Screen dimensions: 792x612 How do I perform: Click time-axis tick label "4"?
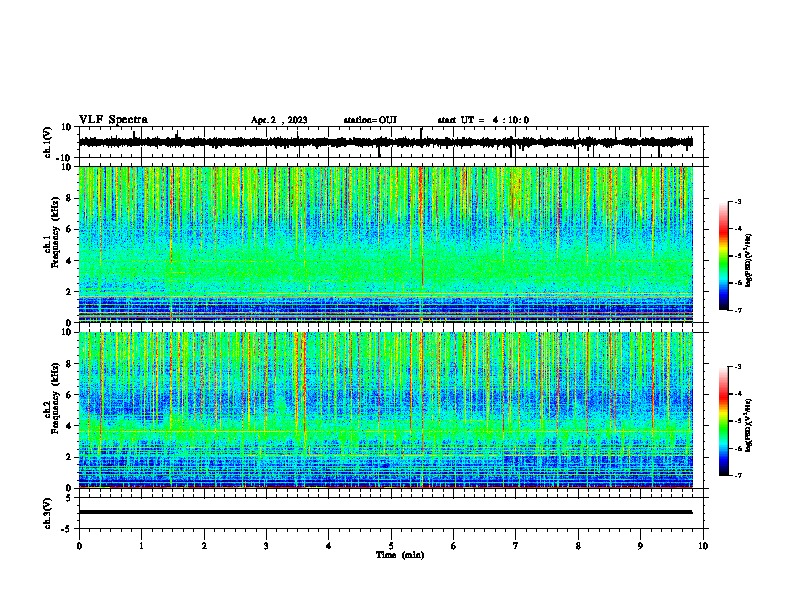pyautogui.click(x=329, y=546)
